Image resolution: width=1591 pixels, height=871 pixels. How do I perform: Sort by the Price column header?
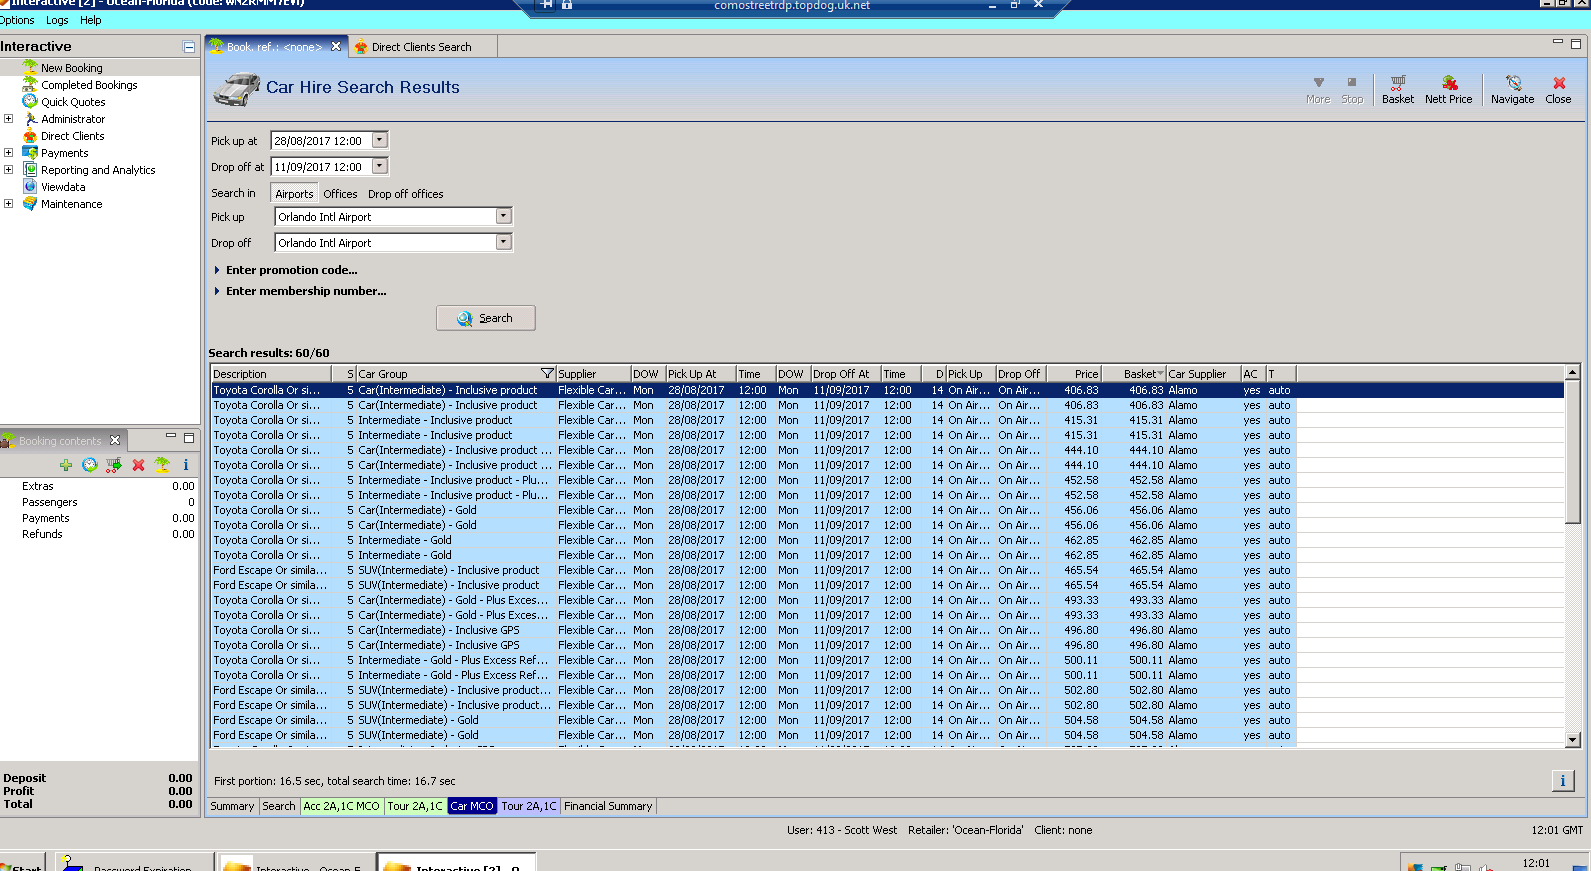click(x=1075, y=374)
